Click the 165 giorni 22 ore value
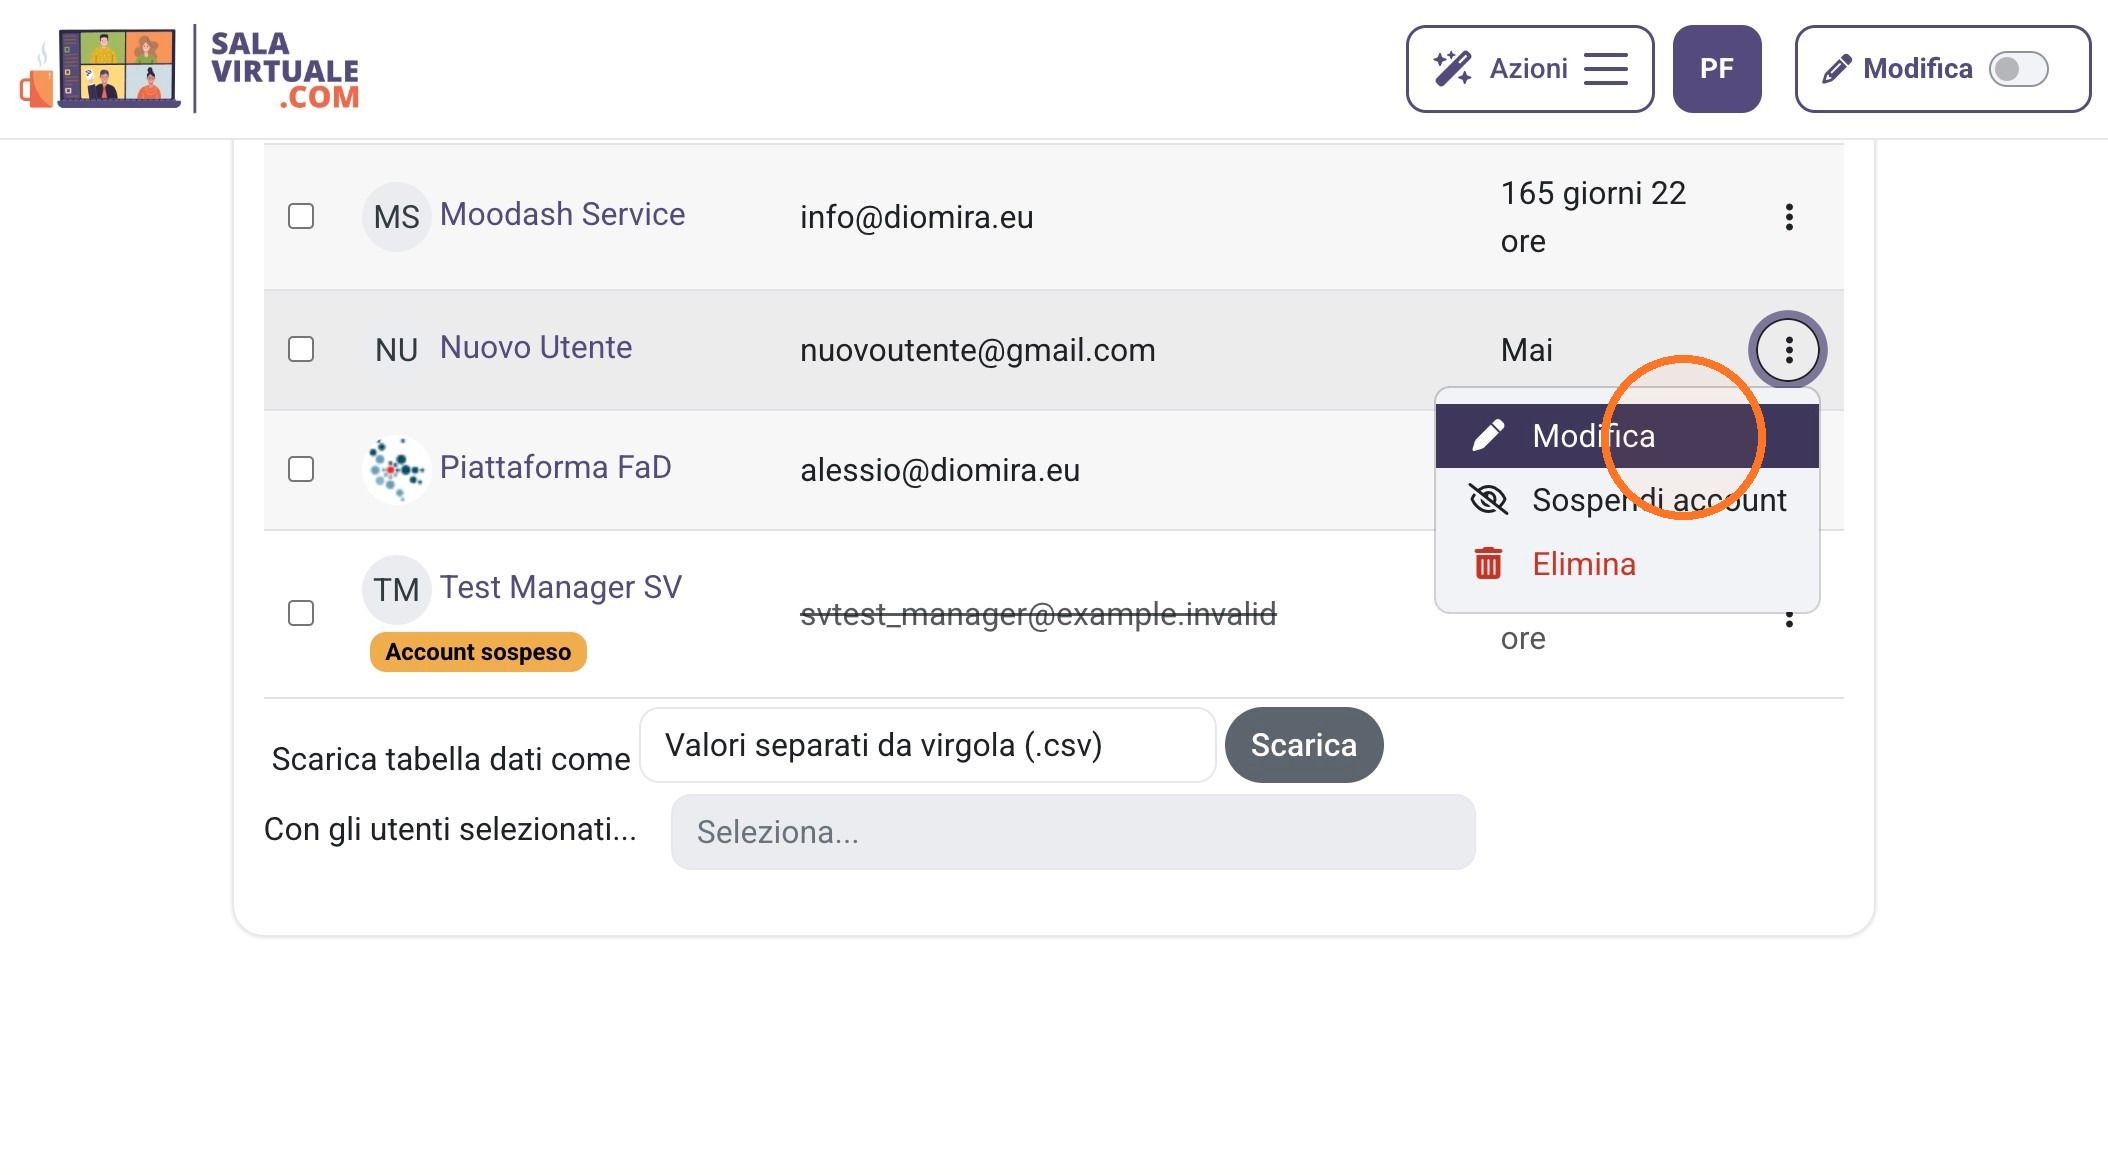The height and width of the screenshot is (1175, 2108). pos(1594,217)
